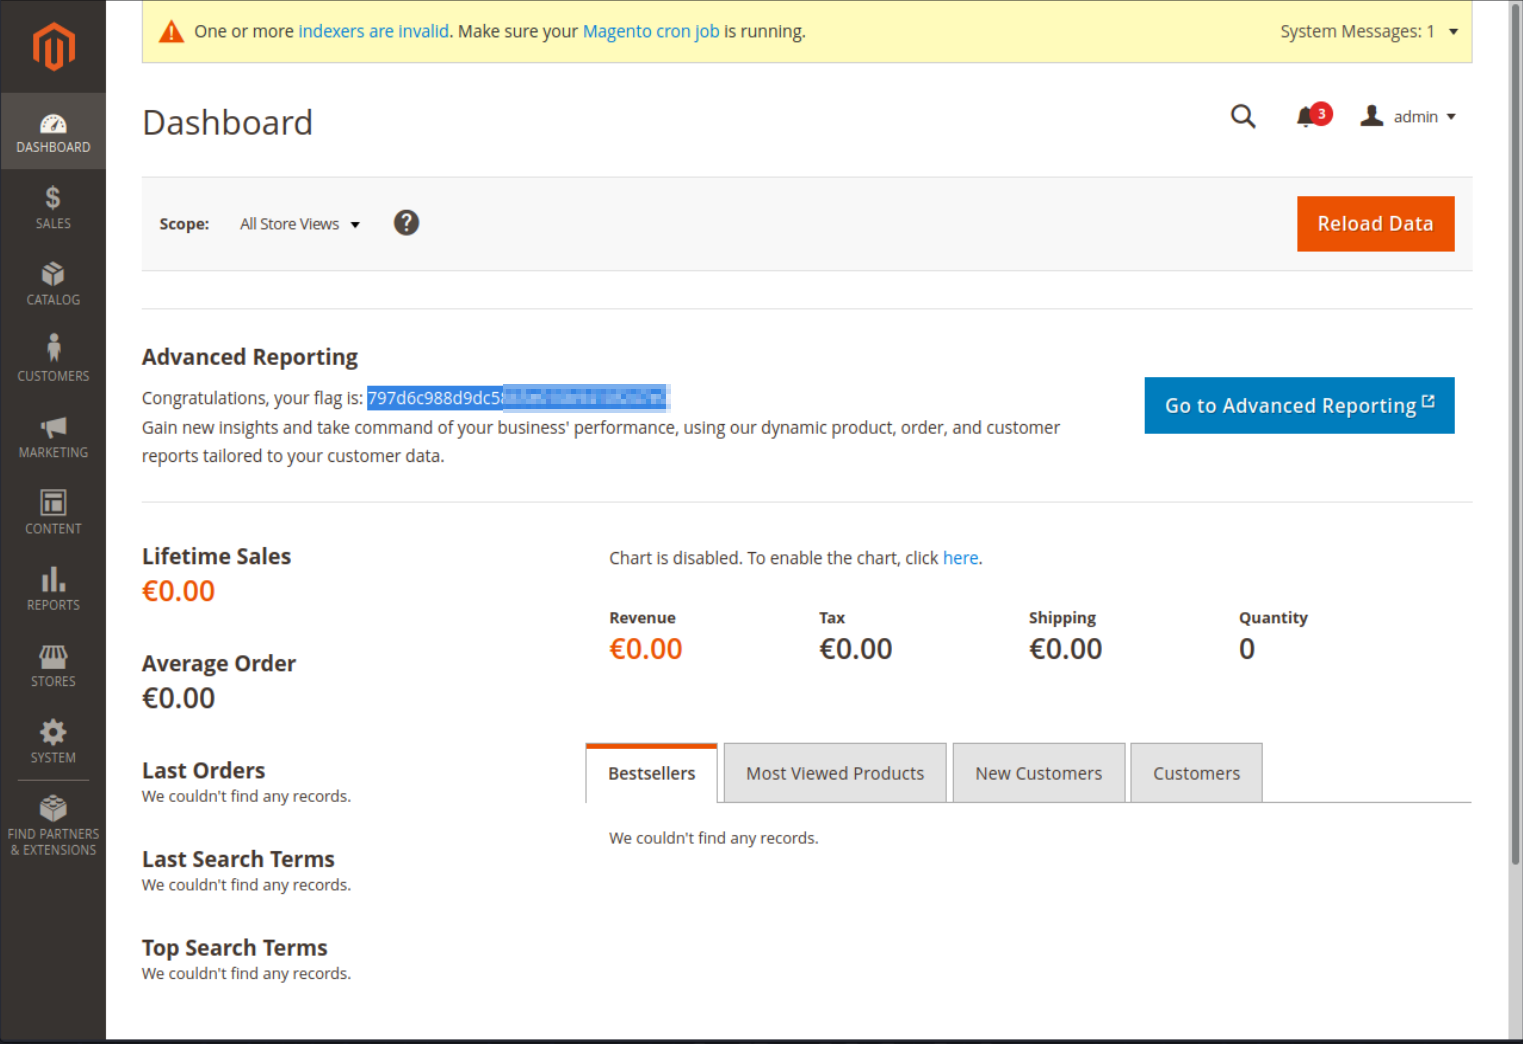Open the Customers sidebar menu

53,360
